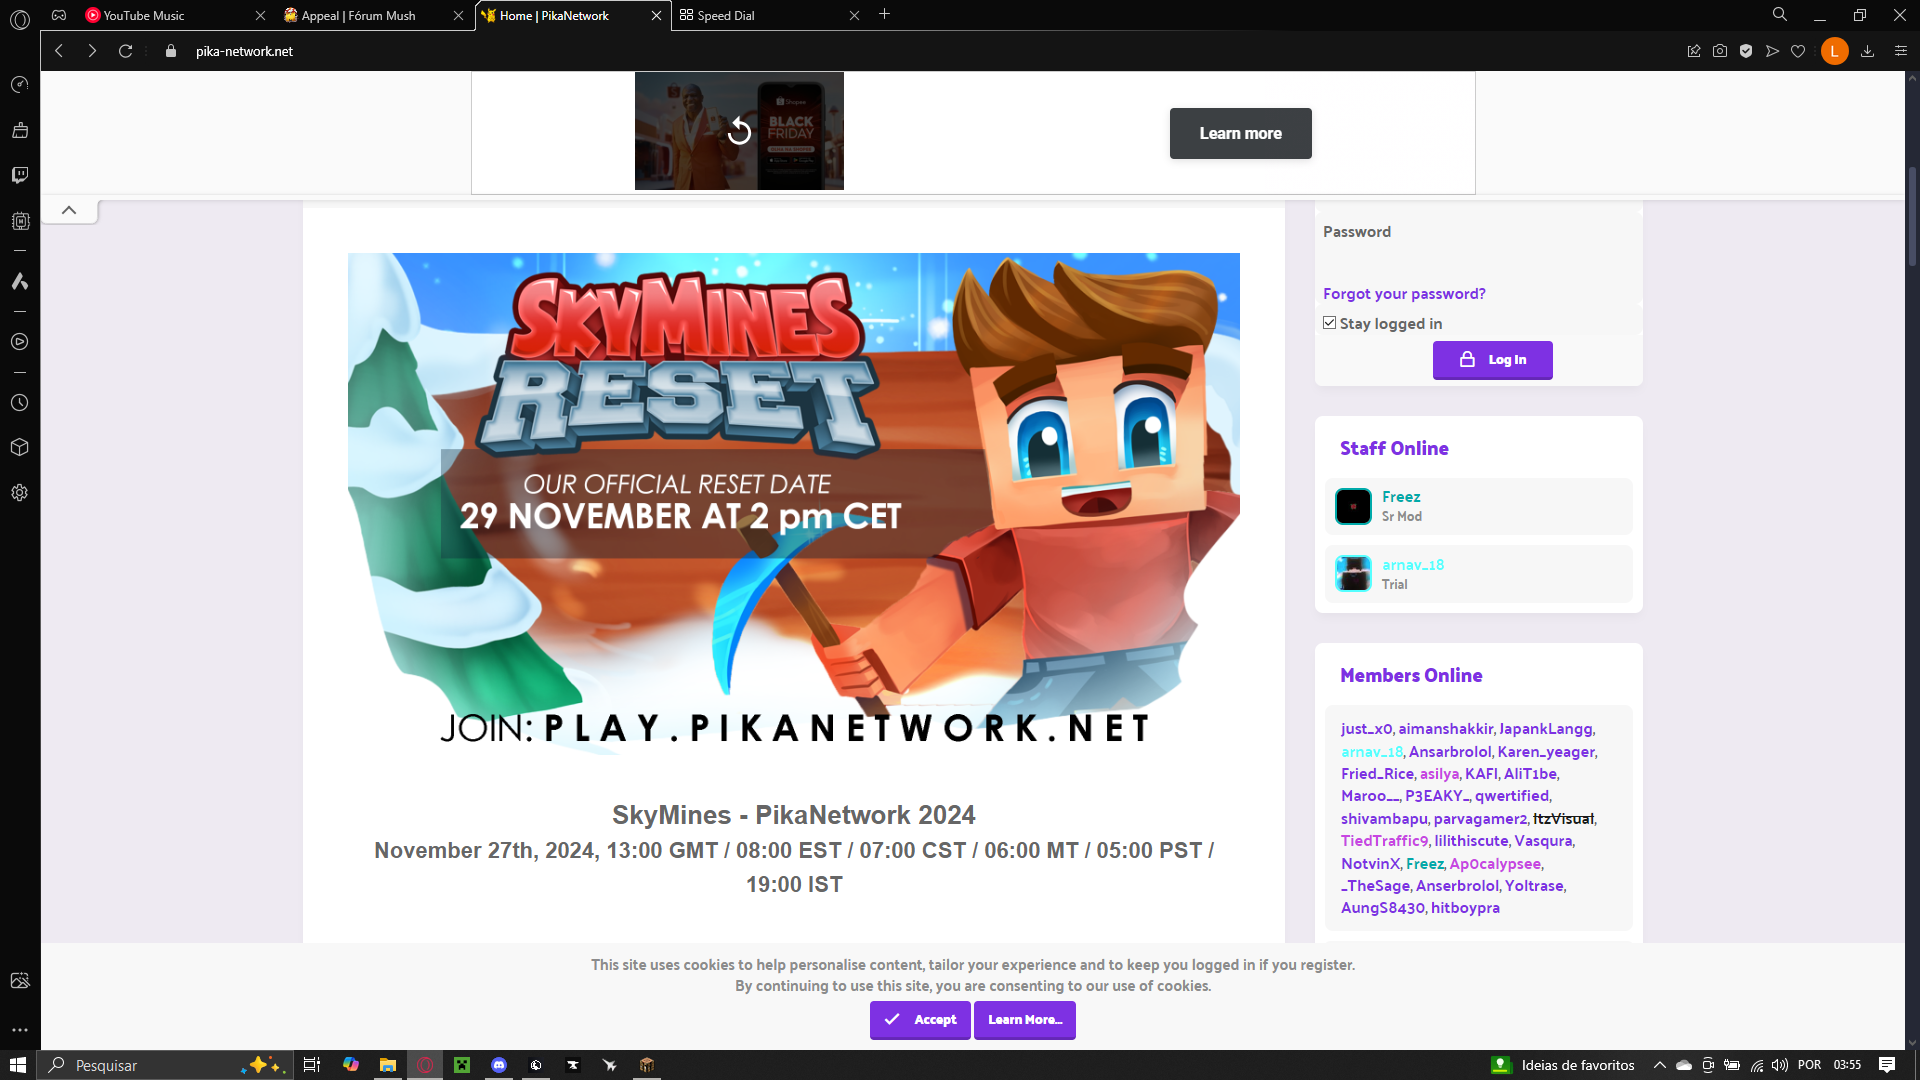Viewport: 1920px width, 1080px height.
Task: Open the Windows Start menu
Action: point(17,1065)
